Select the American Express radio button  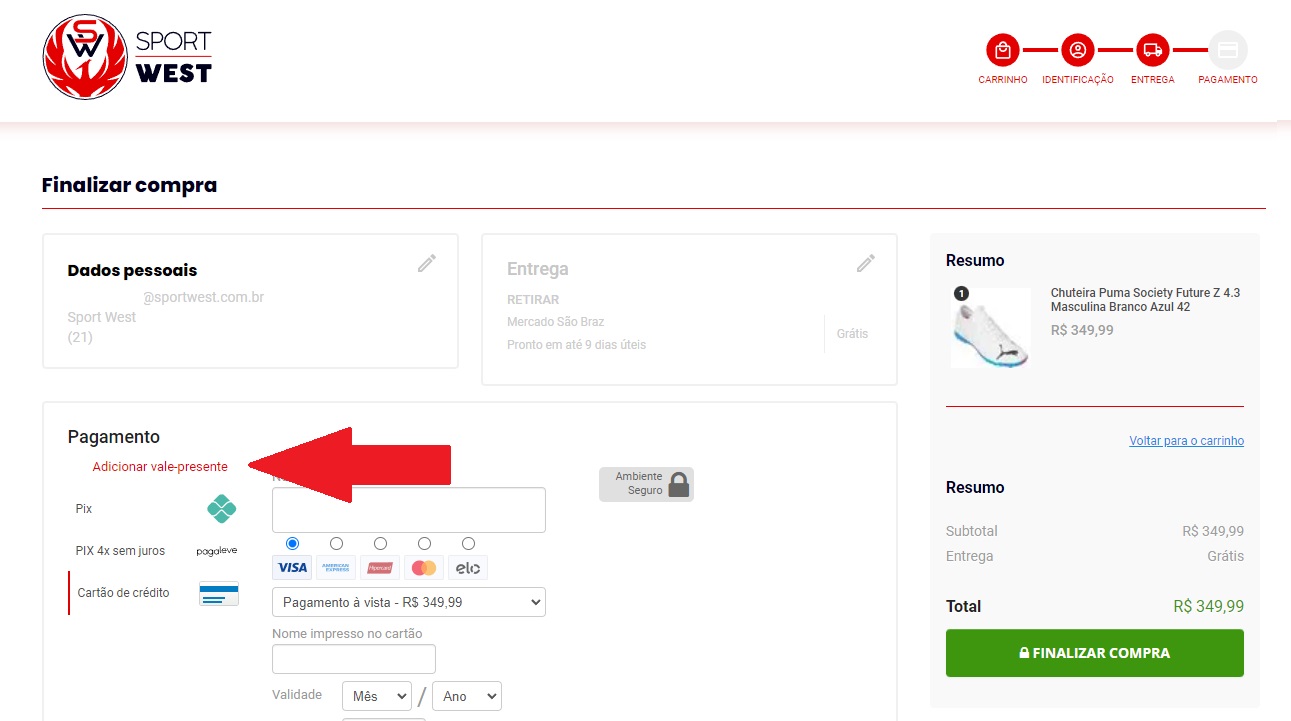[336, 543]
